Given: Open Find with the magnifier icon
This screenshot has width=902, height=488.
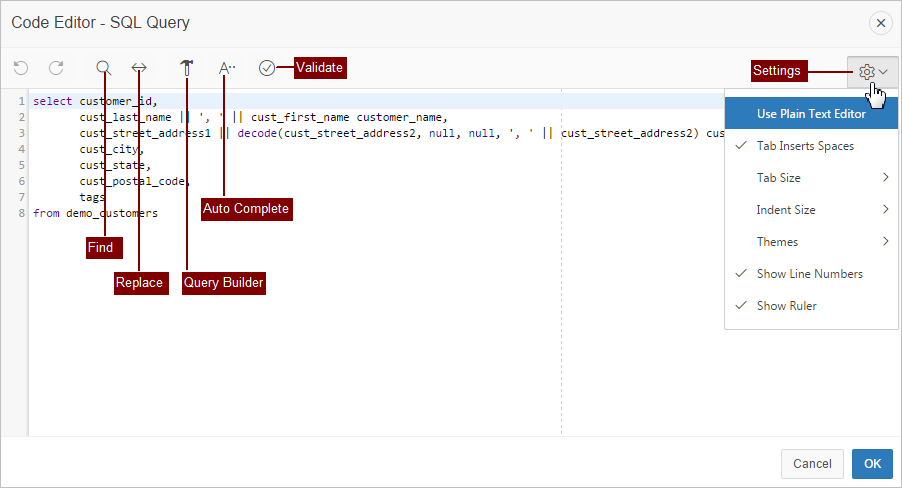Looking at the screenshot, I should [x=103, y=68].
